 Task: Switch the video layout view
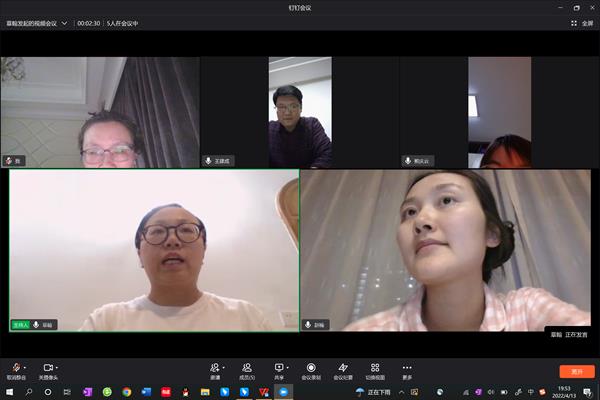click(x=375, y=368)
